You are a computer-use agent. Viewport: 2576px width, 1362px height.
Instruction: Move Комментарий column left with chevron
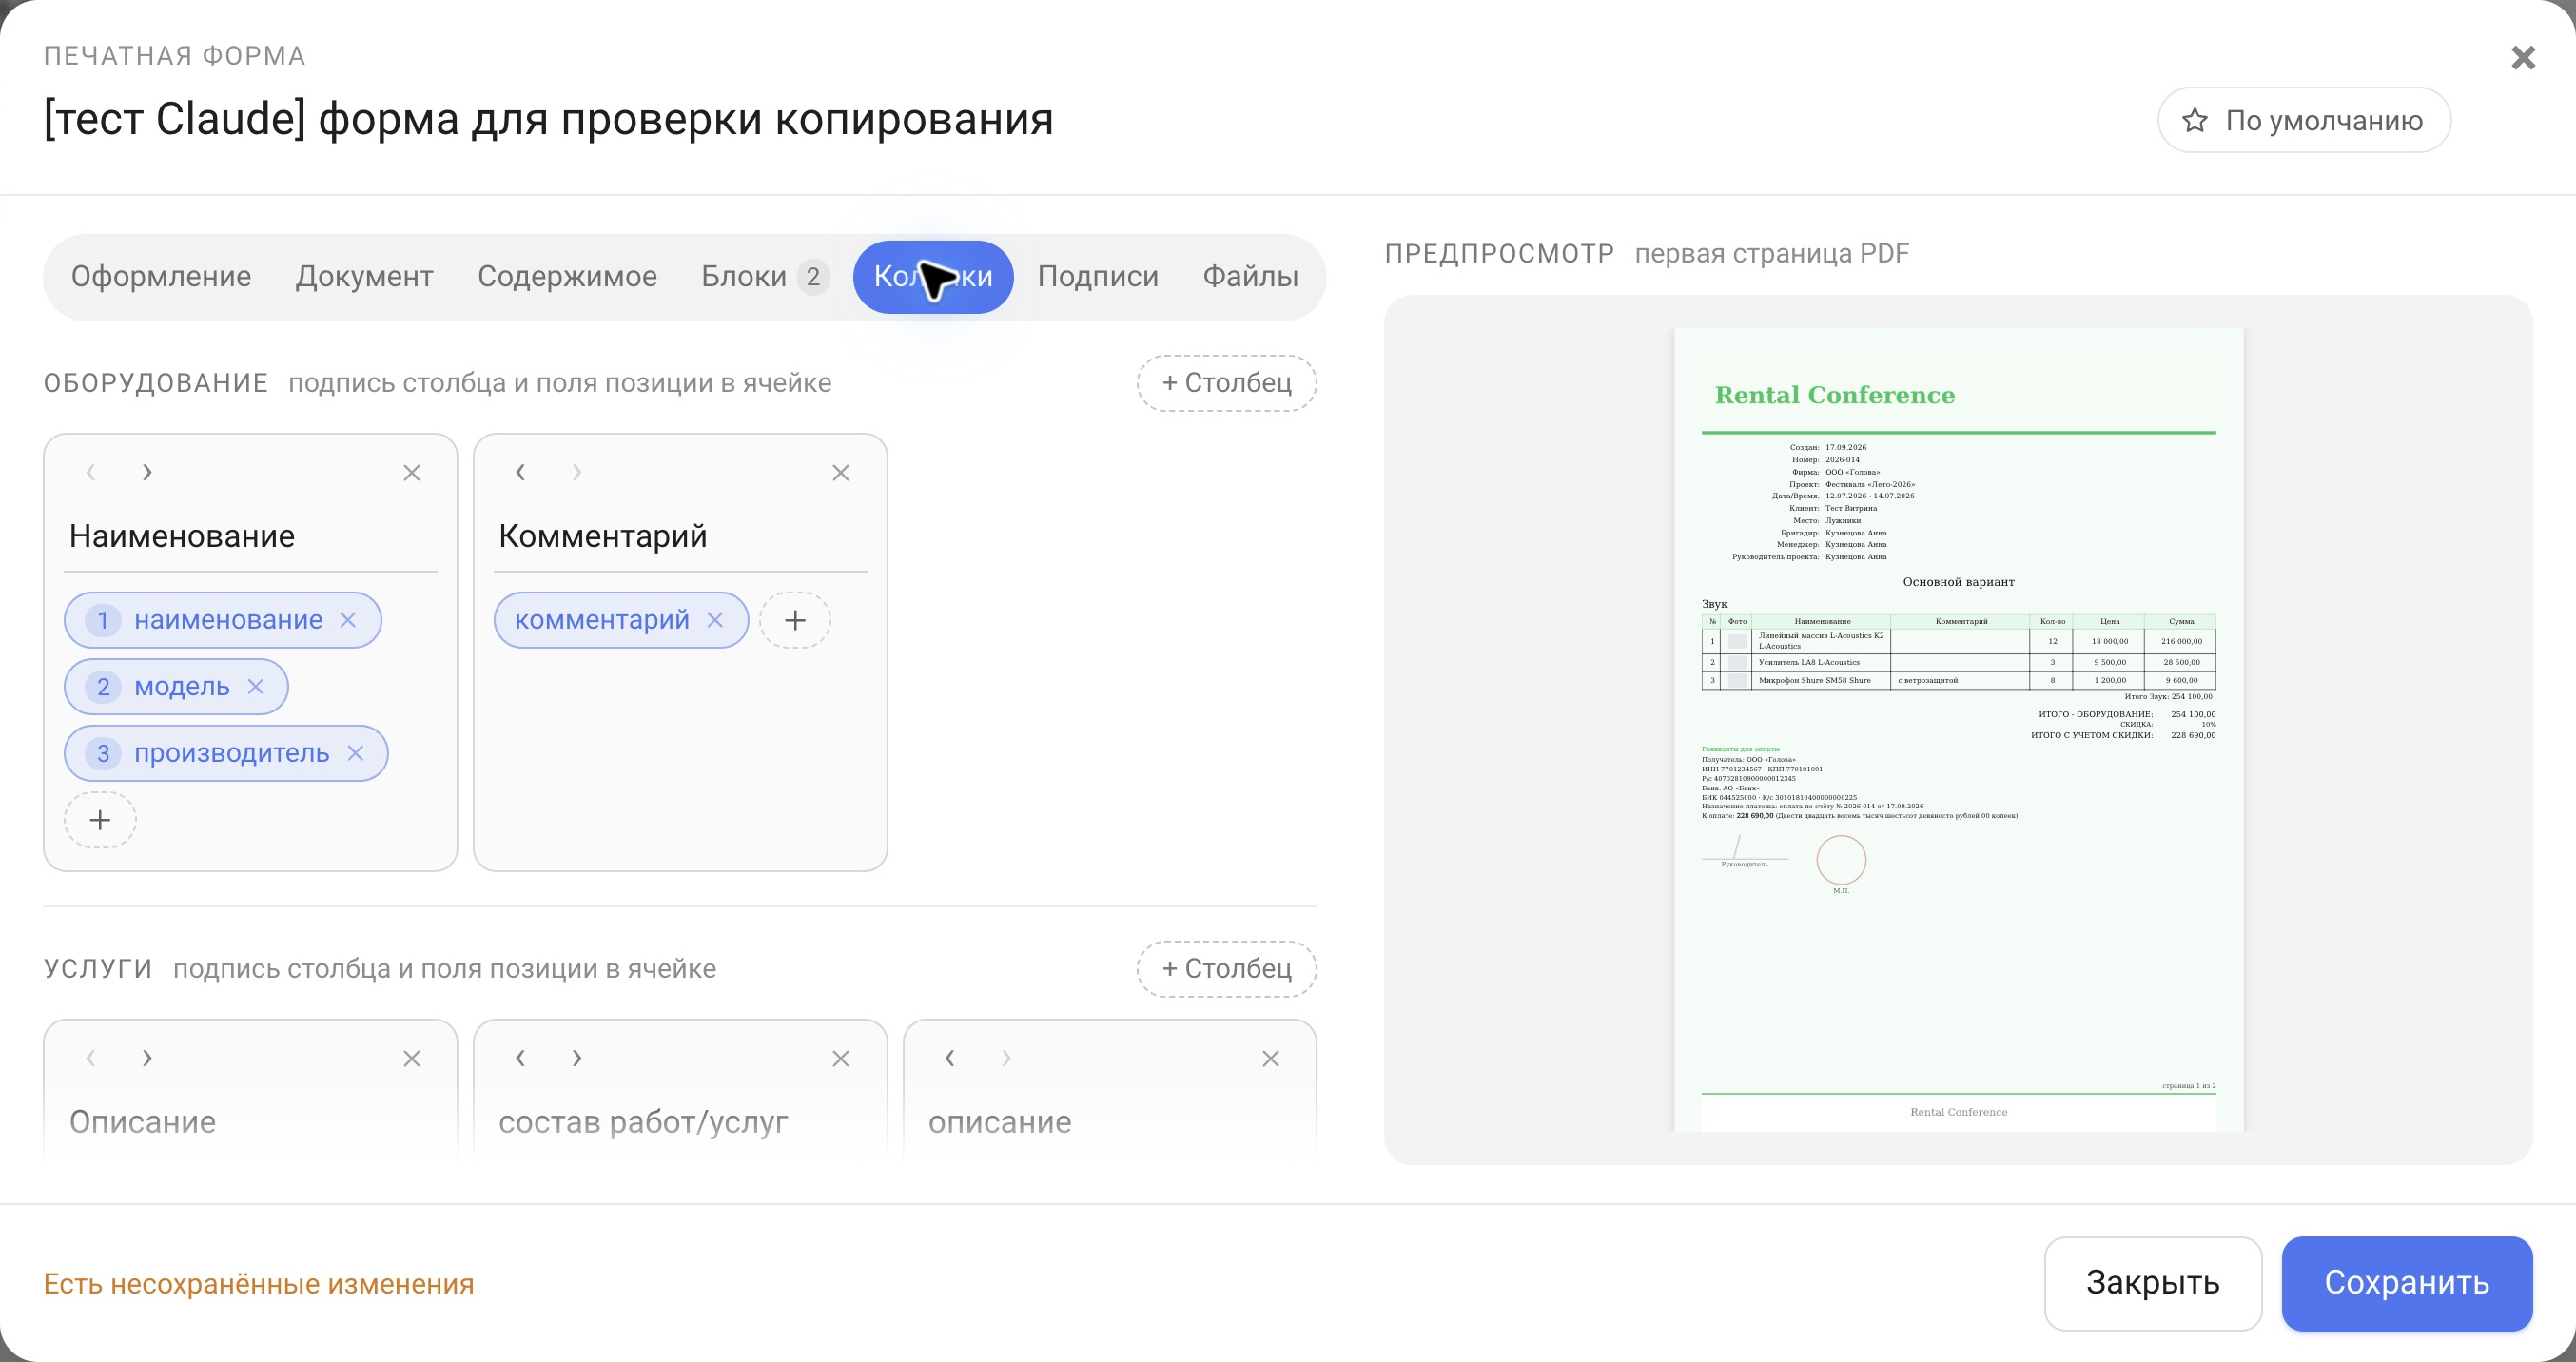pyautogui.click(x=520, y=472)
